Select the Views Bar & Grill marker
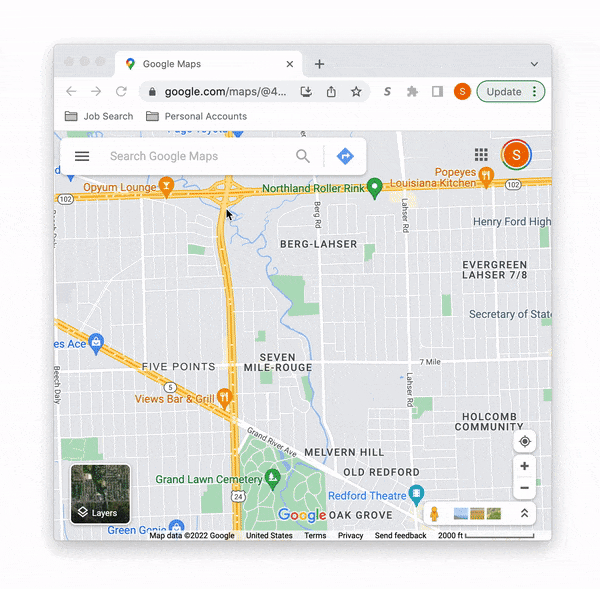The height and width of the screenshot is (589, 600). tap(225, 397)
